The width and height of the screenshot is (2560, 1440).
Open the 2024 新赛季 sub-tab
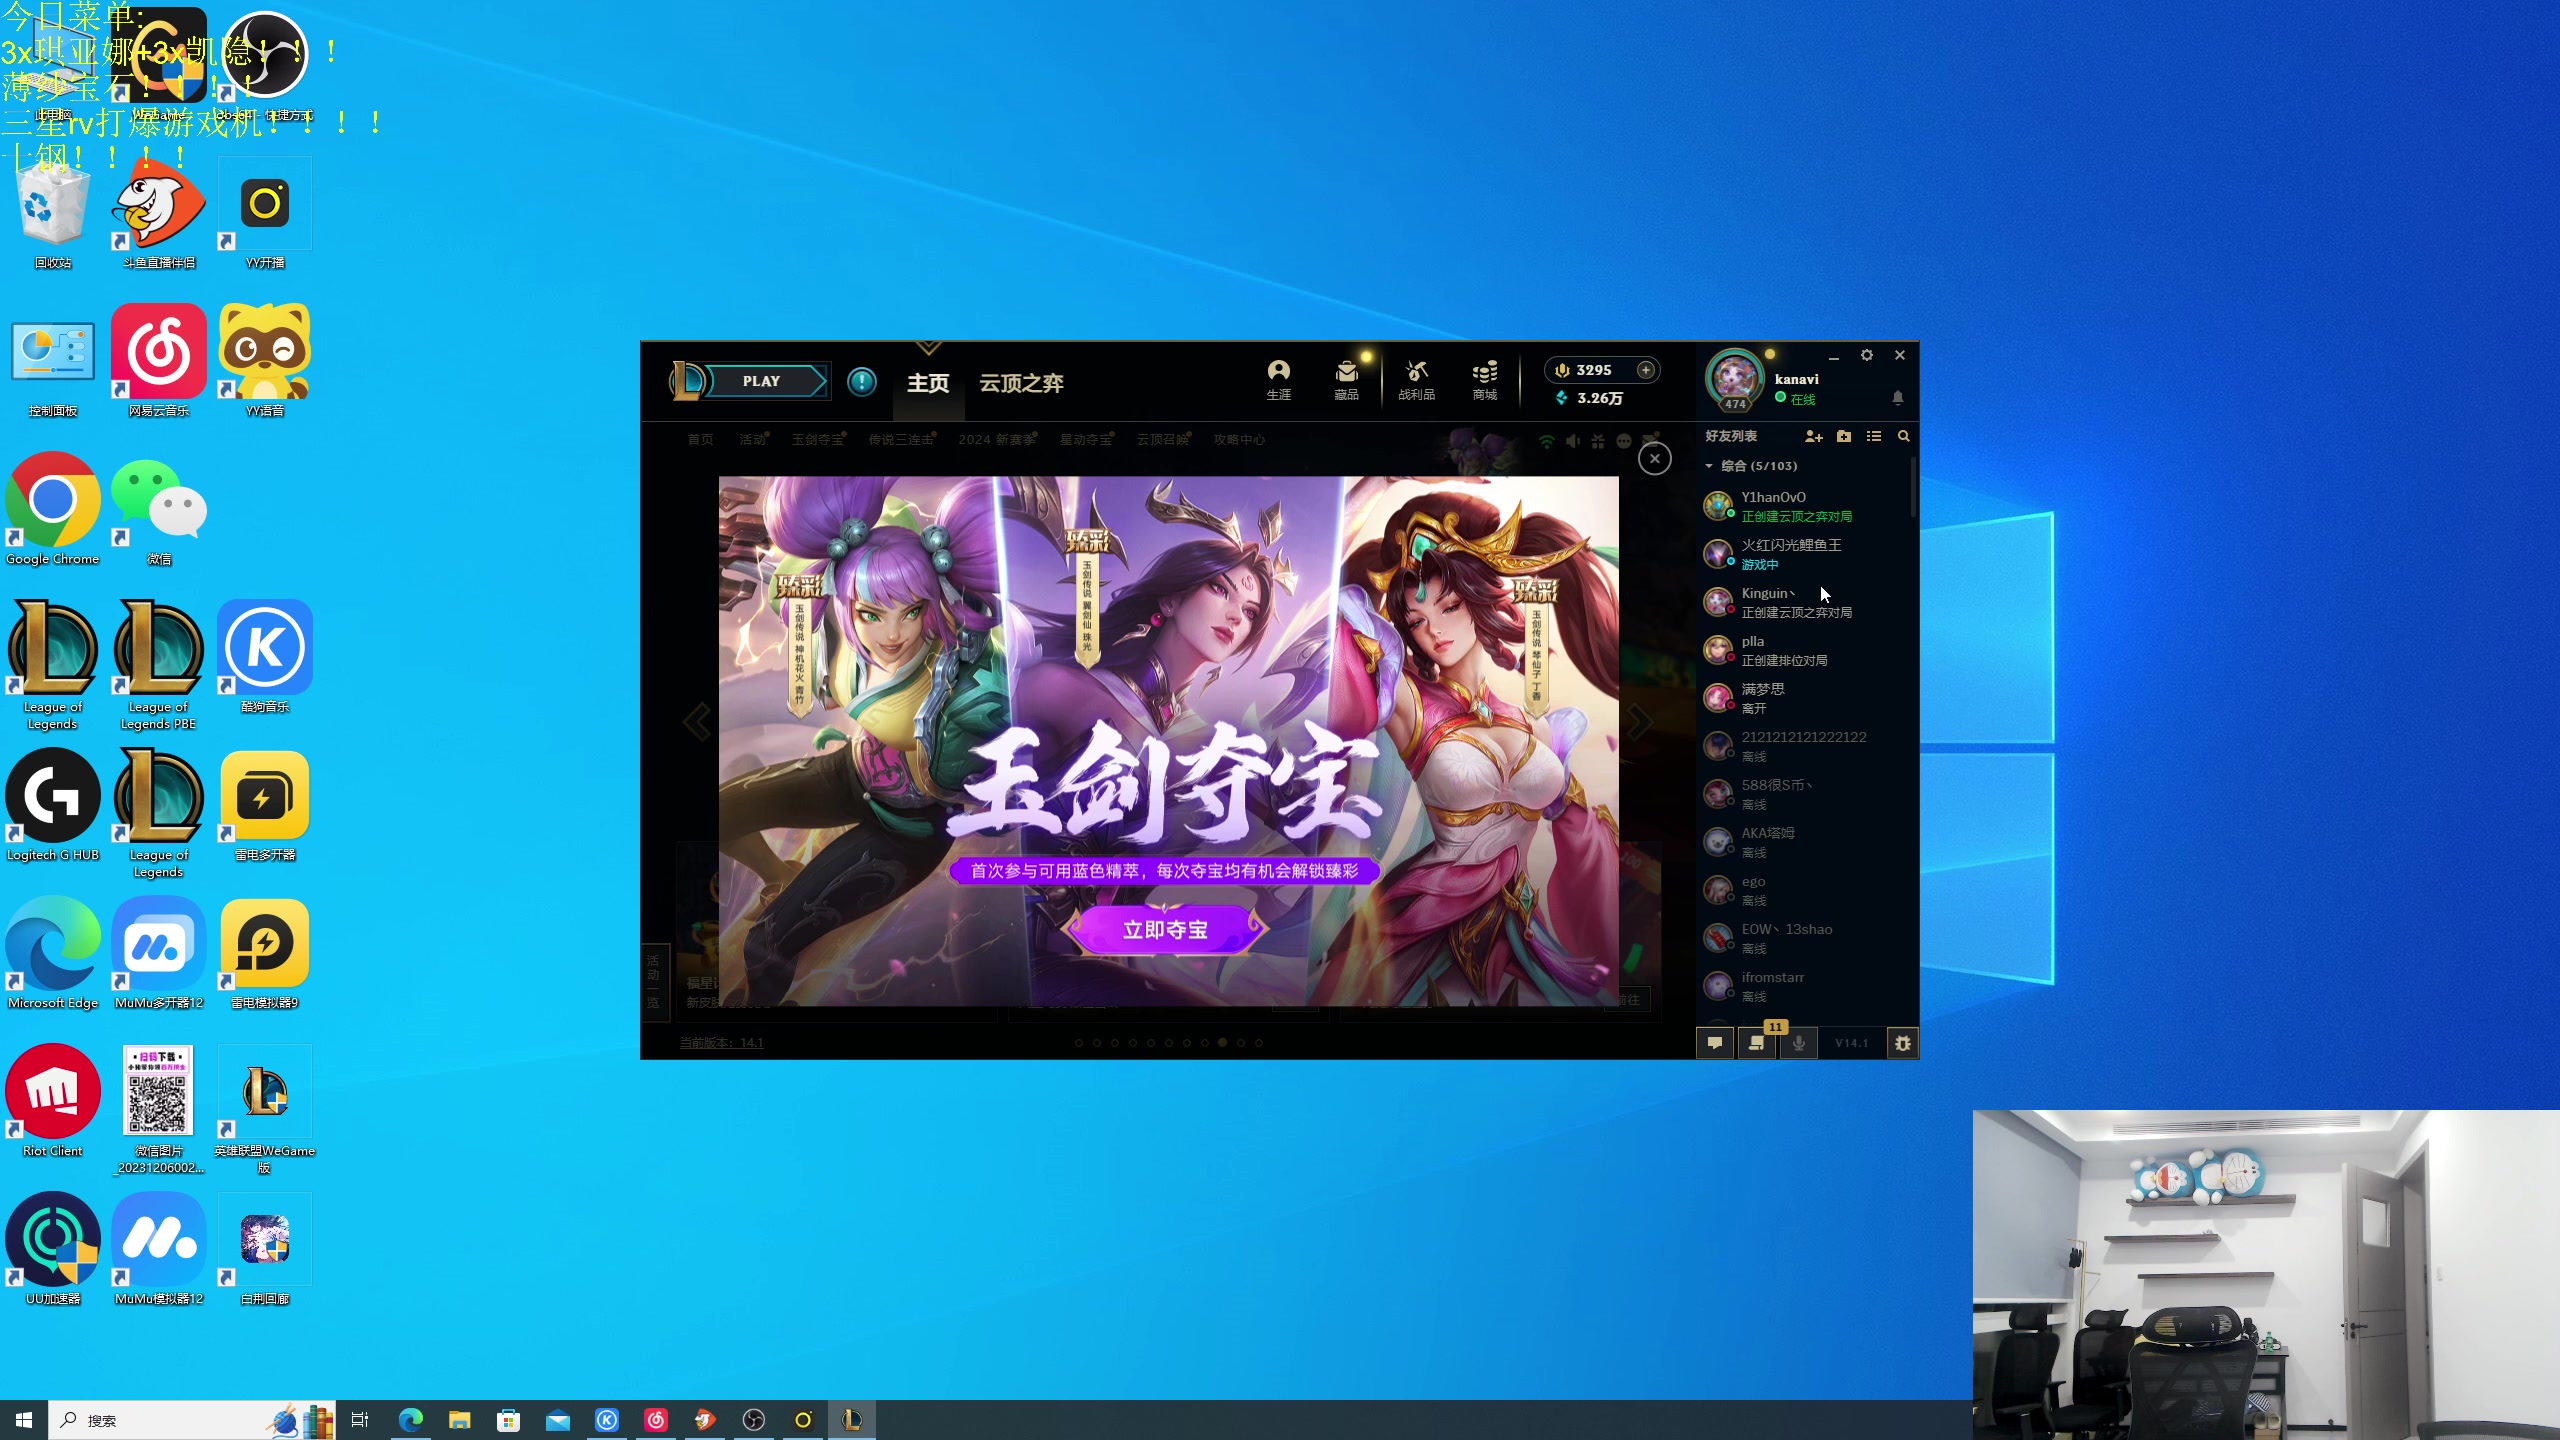[x=996, y=440]
